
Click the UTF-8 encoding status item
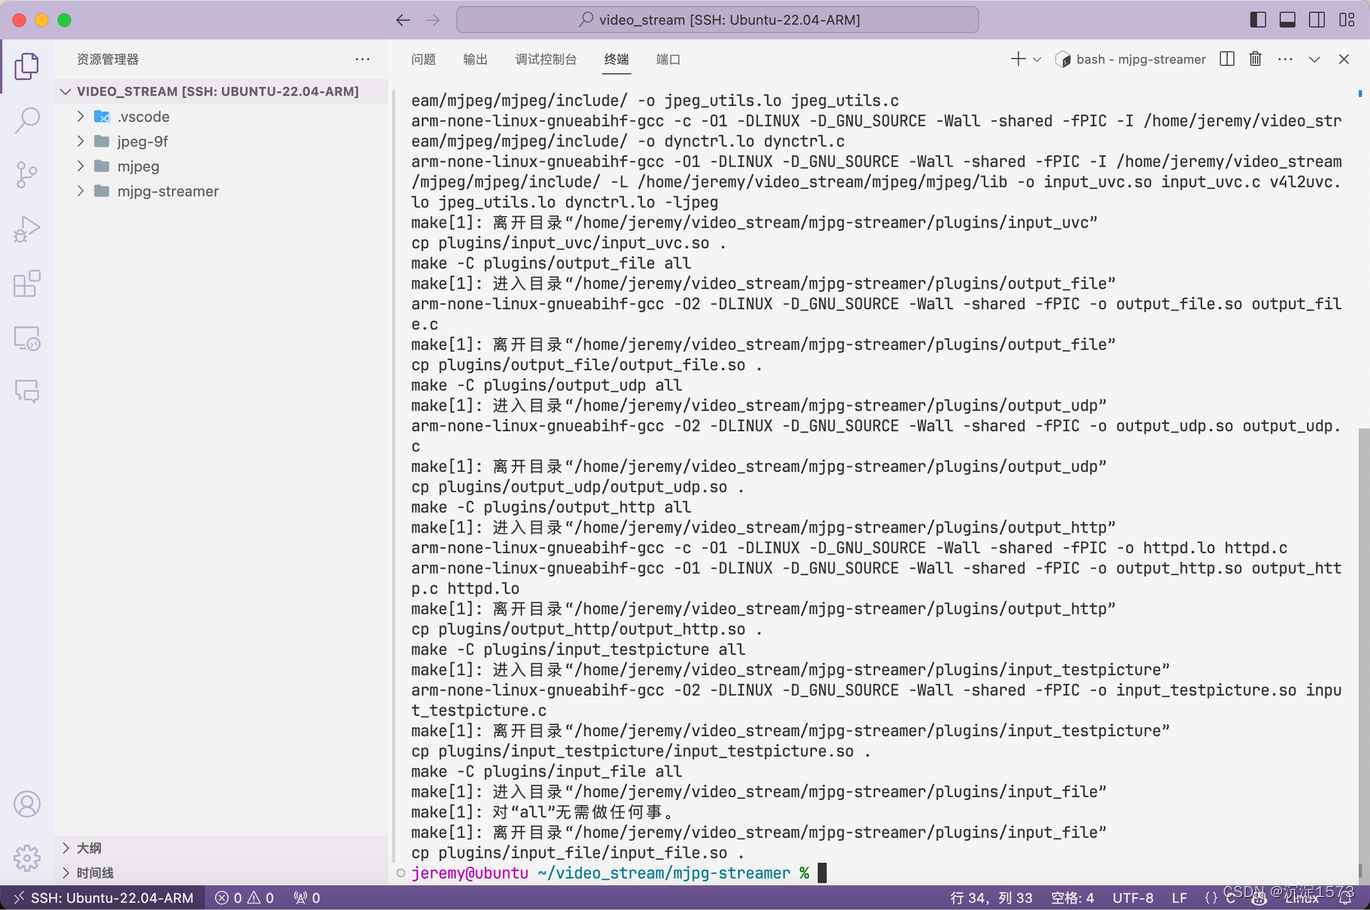(x=1133, y=898)
